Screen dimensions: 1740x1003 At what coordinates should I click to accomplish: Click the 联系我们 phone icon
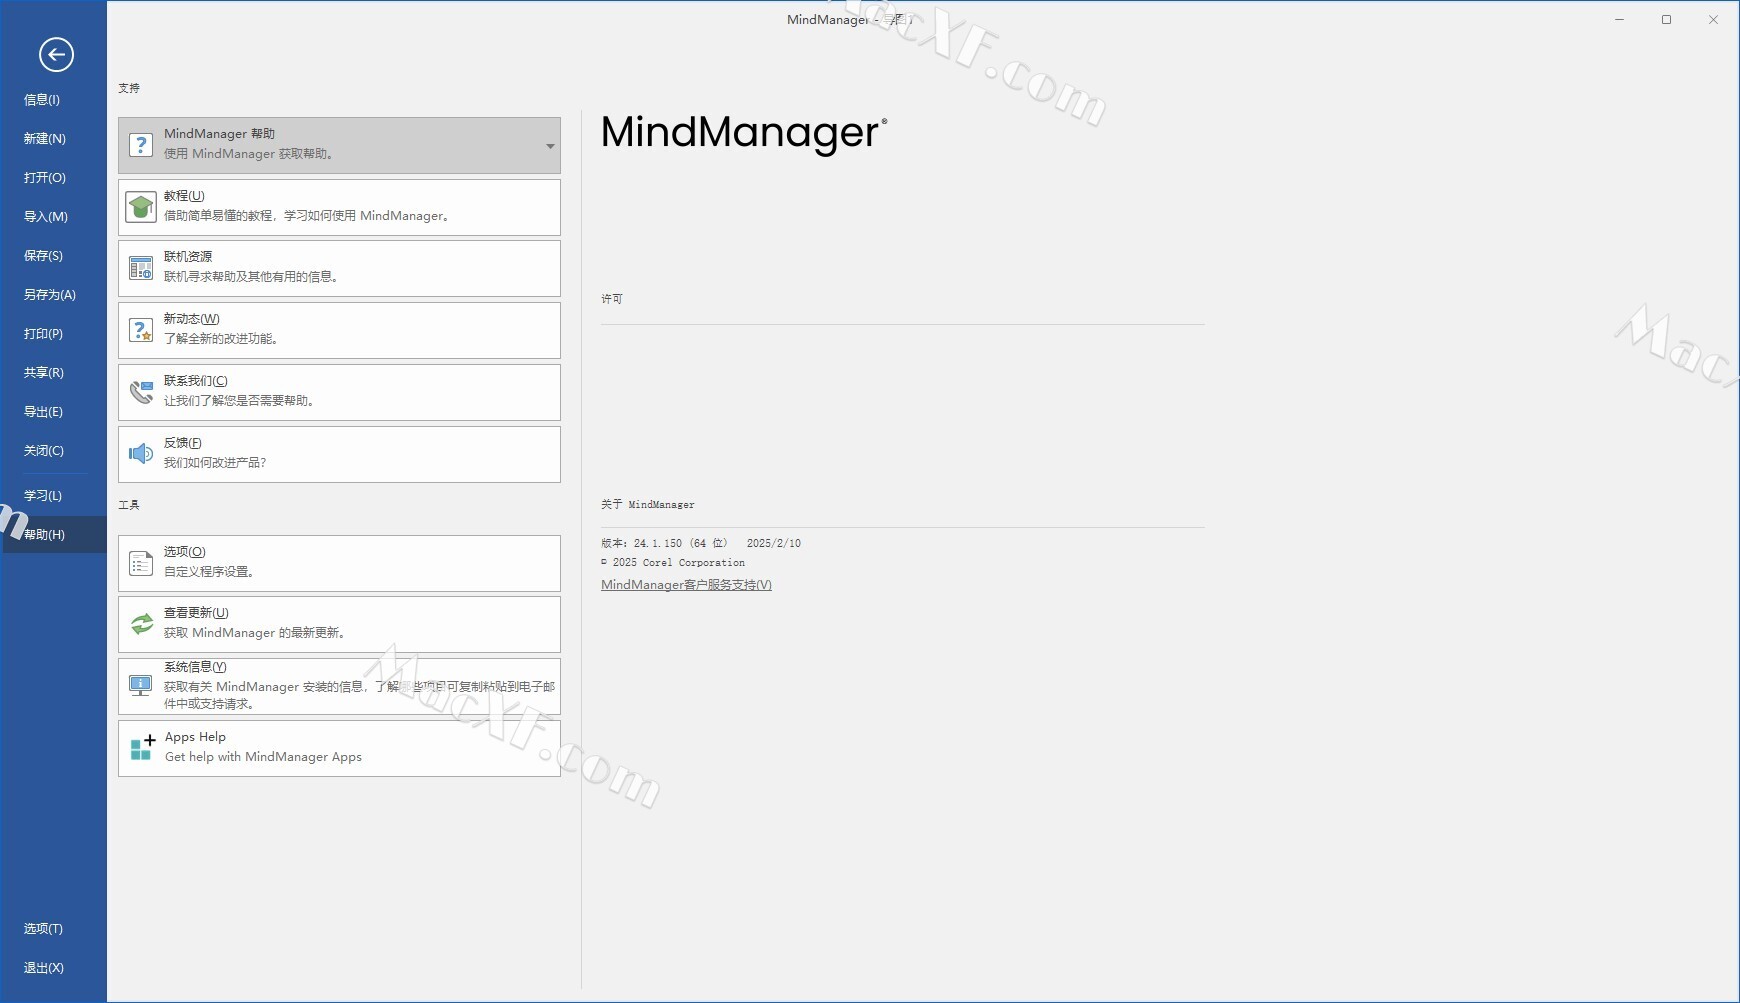pyautogui.click(x=141, y=392)
